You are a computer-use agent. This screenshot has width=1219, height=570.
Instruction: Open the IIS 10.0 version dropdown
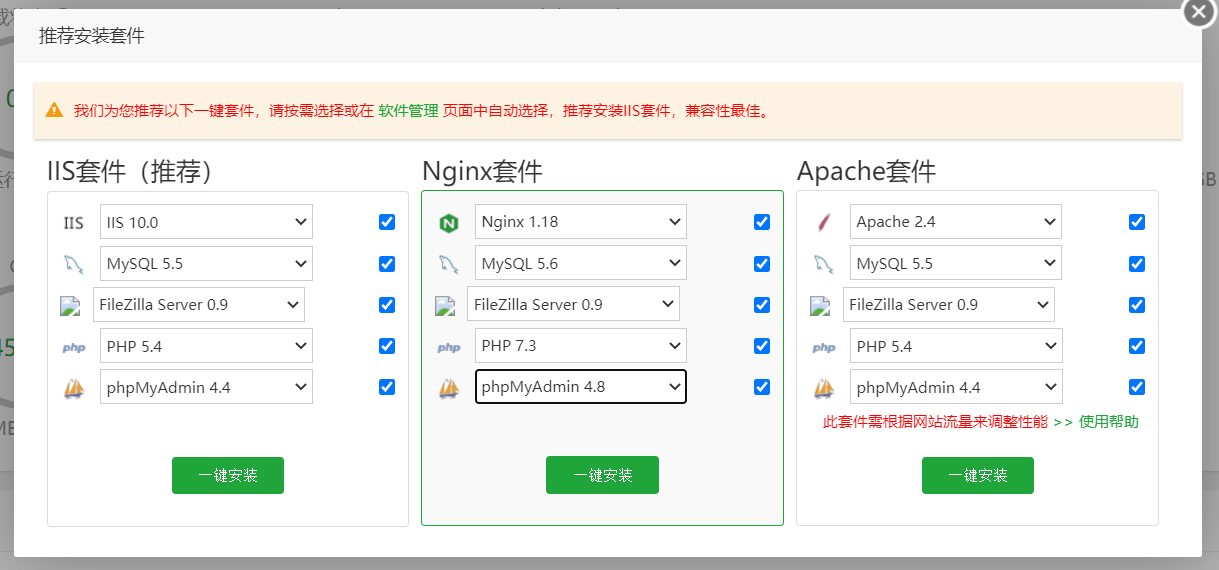(206, 222)
